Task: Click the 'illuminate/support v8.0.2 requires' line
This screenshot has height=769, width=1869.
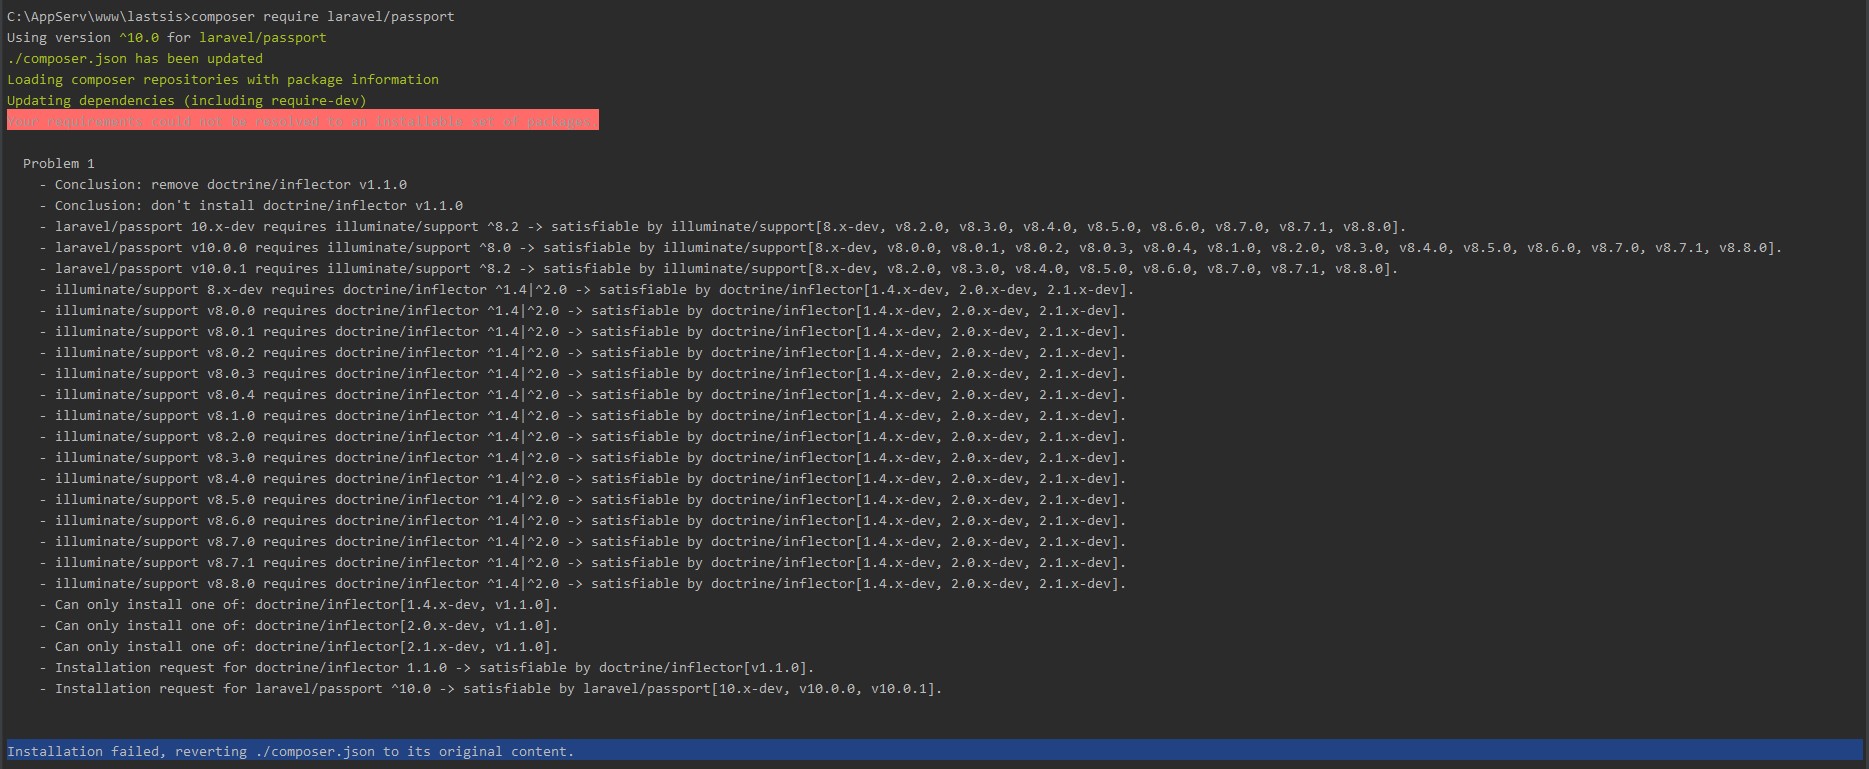Action: click(583, 352)
